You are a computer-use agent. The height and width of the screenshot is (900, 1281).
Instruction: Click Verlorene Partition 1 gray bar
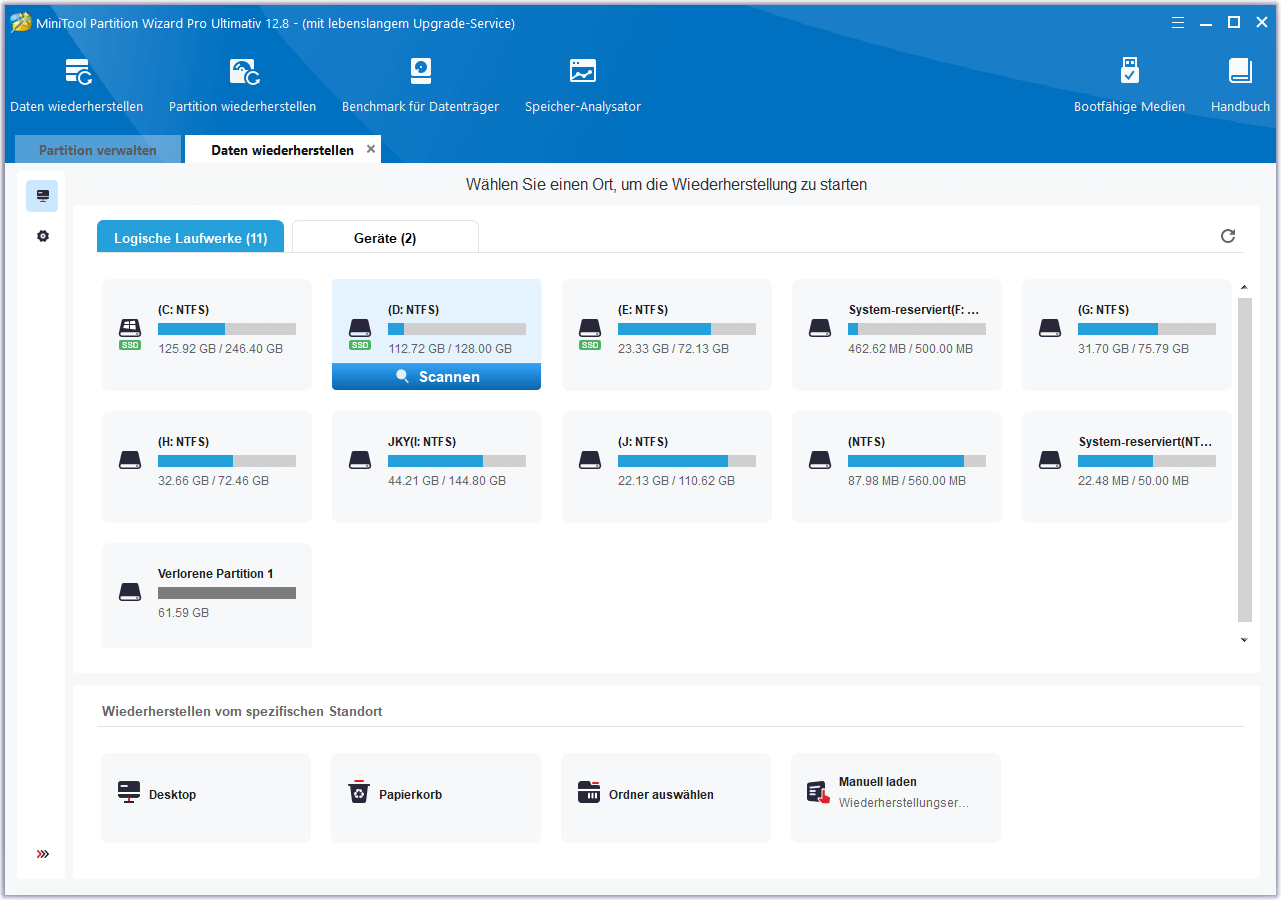(x=227, y=593)
